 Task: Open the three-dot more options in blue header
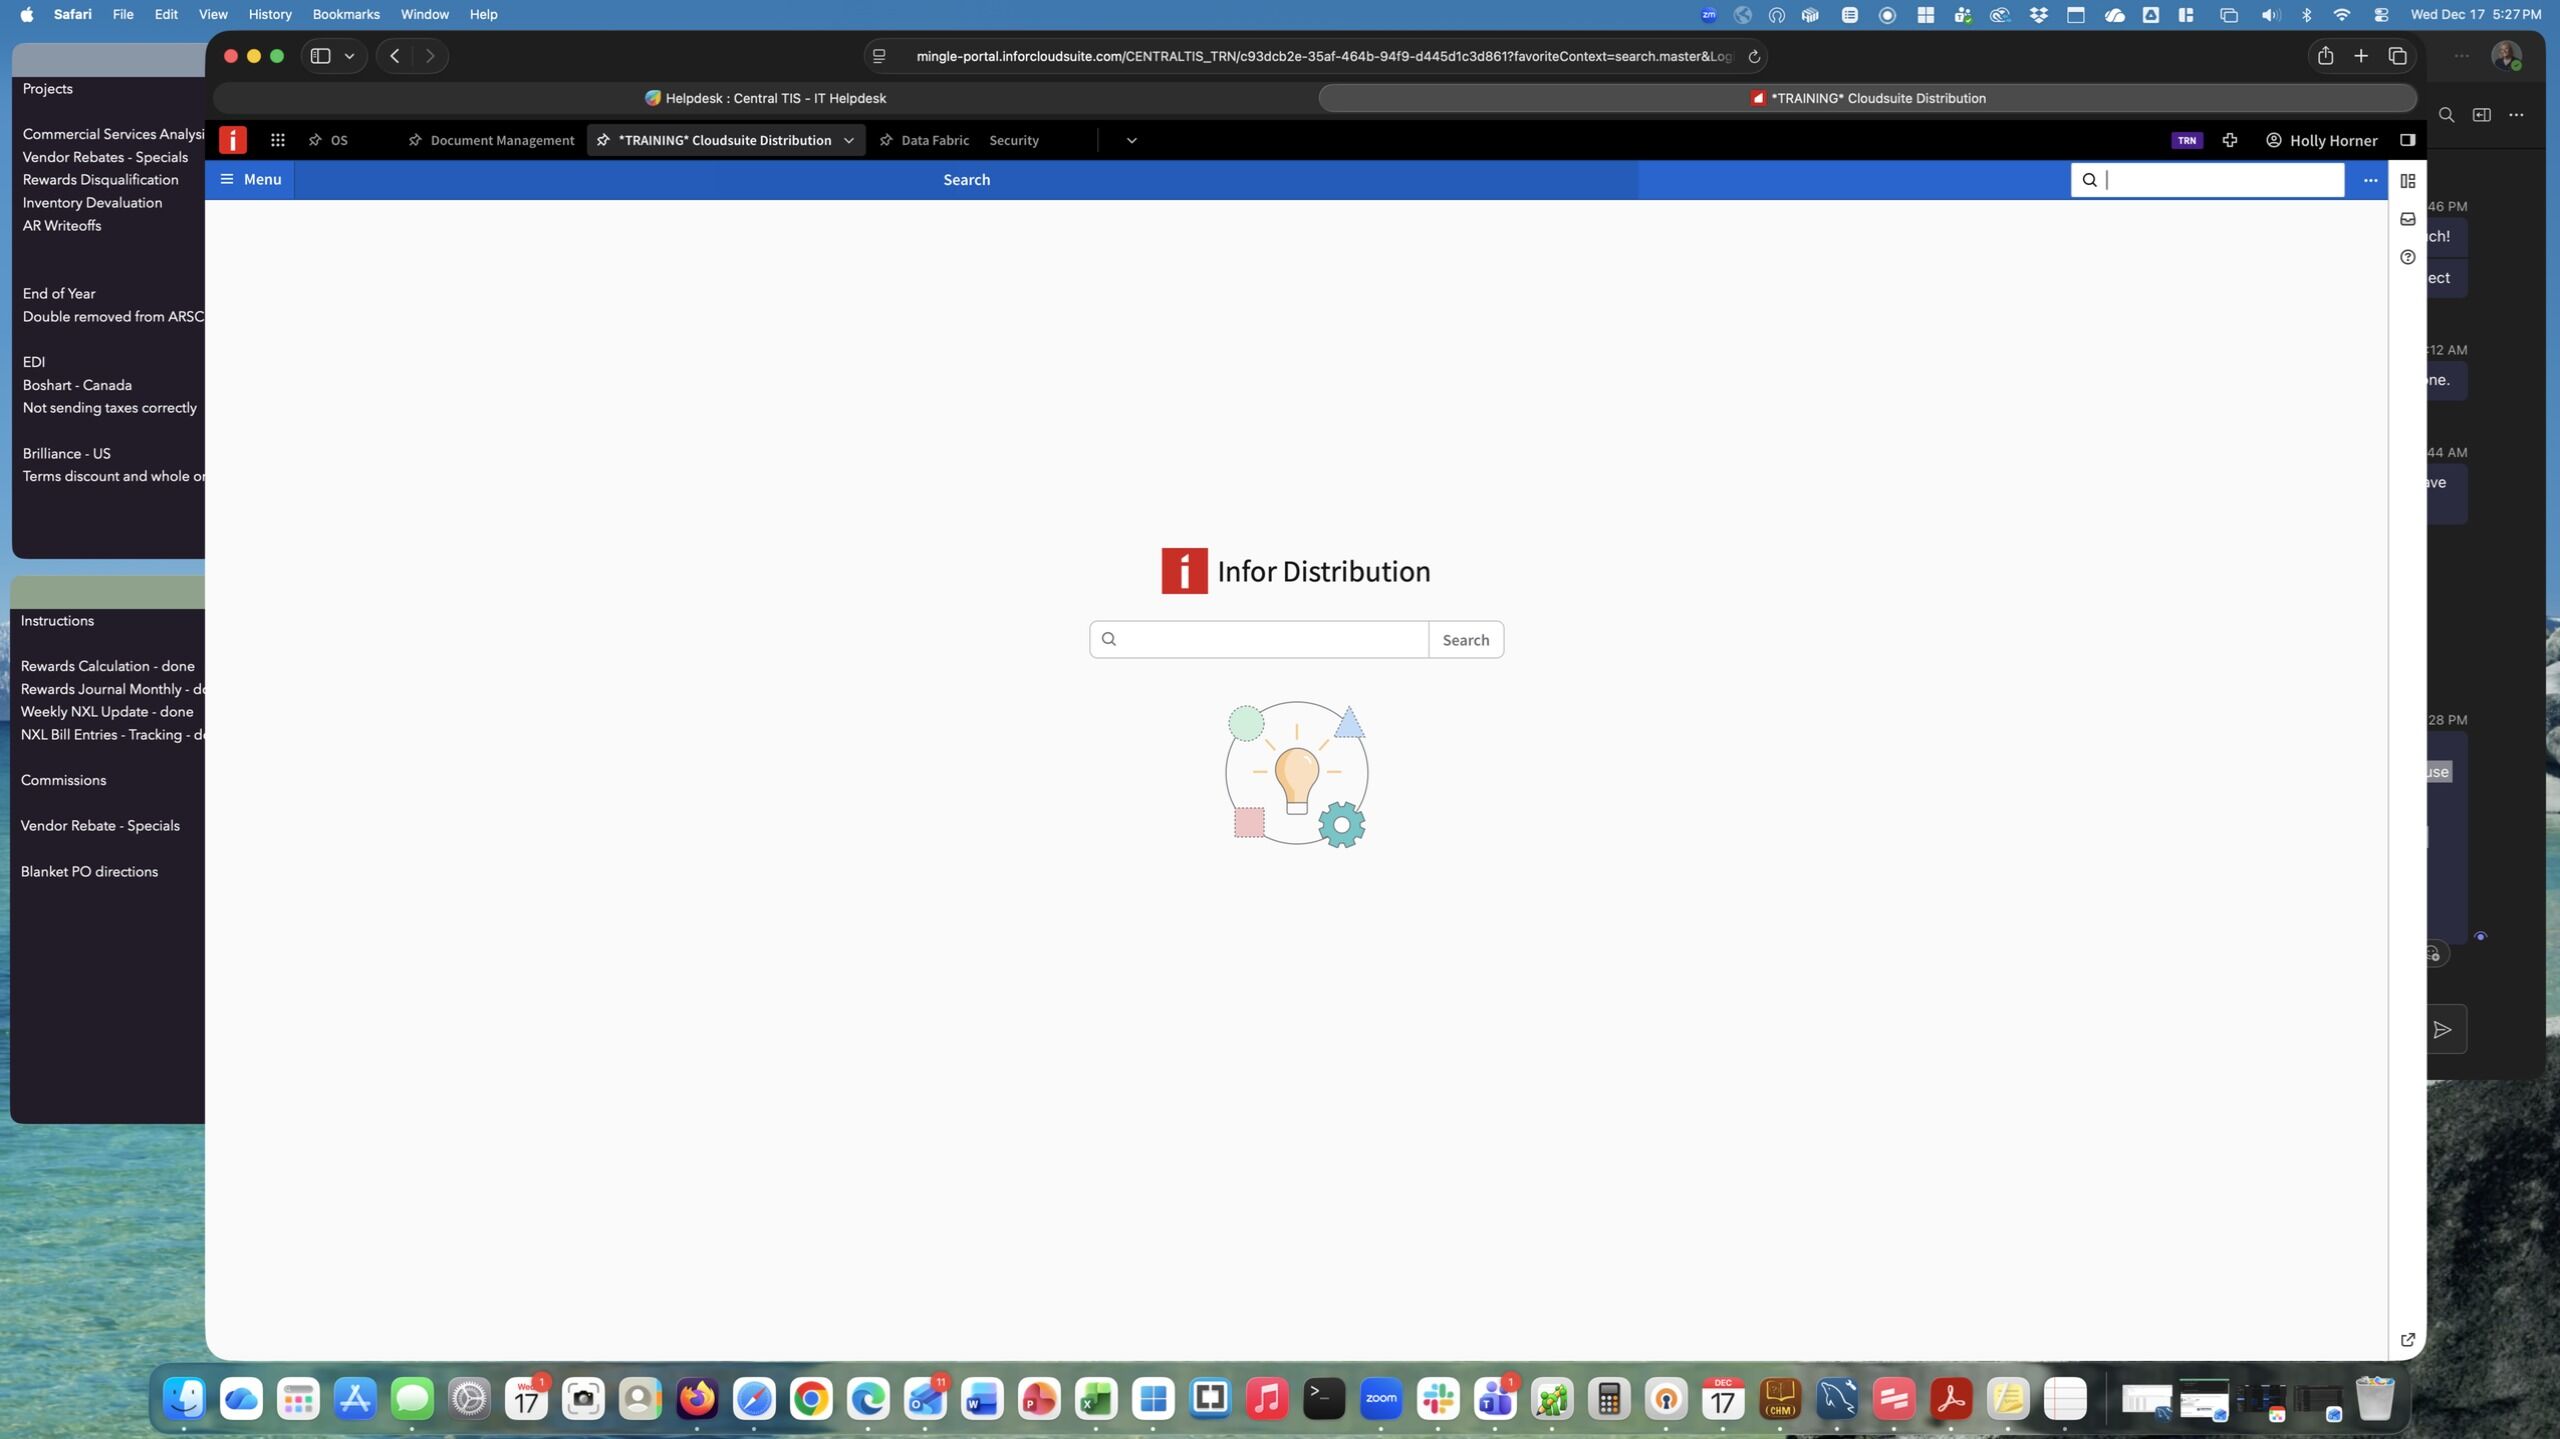(x=2370, y=180)
